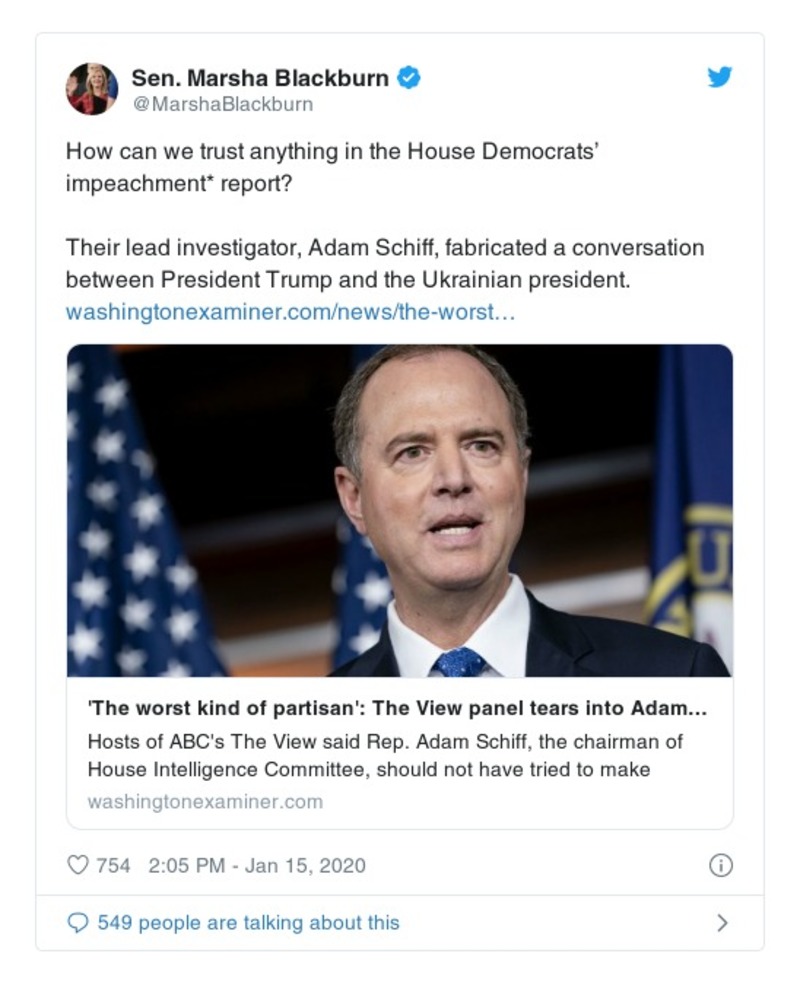Click the speech bubble reply icon
This screenshot has width=800, height=982.
tap(78, 923)
